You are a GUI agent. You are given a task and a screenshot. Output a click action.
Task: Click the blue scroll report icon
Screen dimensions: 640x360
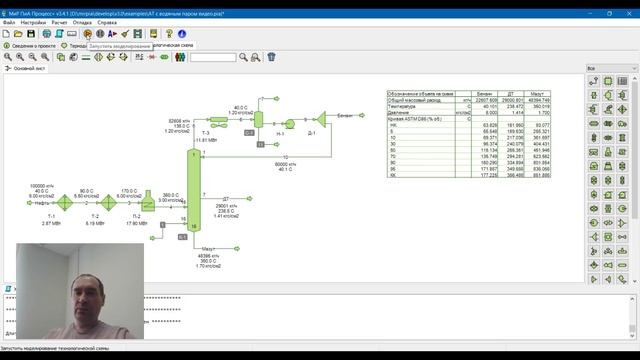point(59,34)
